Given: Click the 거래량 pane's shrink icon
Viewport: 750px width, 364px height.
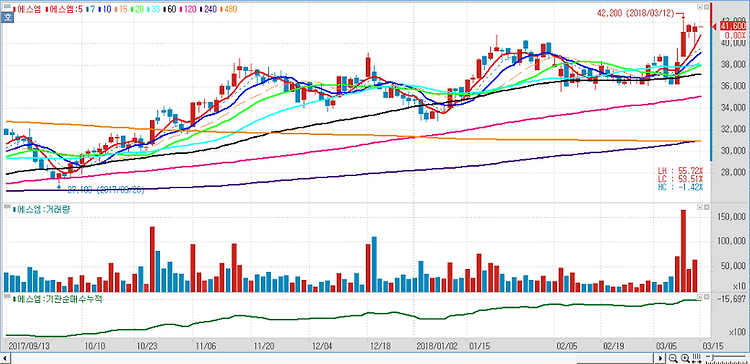Looking at the screenshot, I should pyautogui.click(x=700, y=207).
